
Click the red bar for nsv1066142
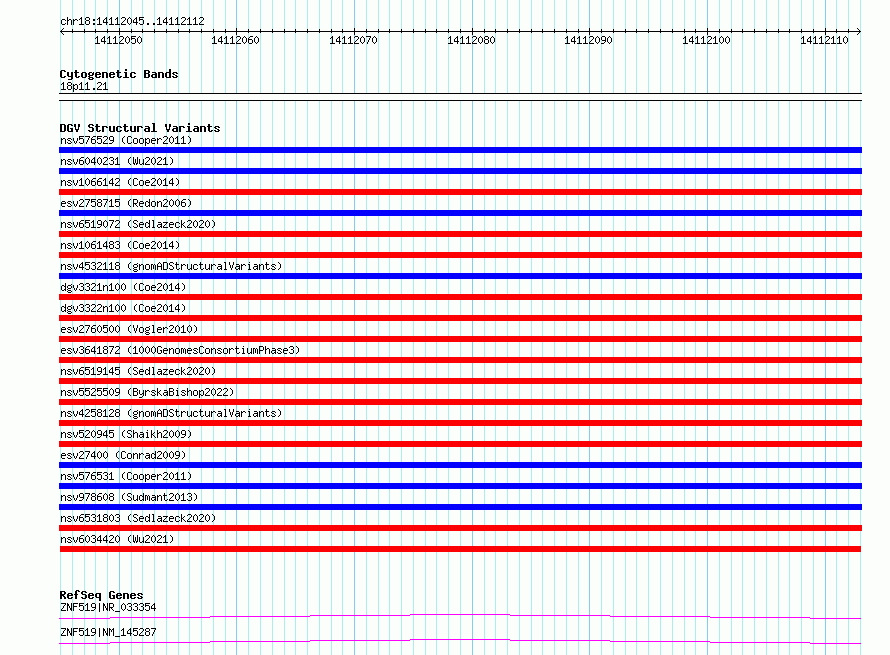tap(460, 192)
